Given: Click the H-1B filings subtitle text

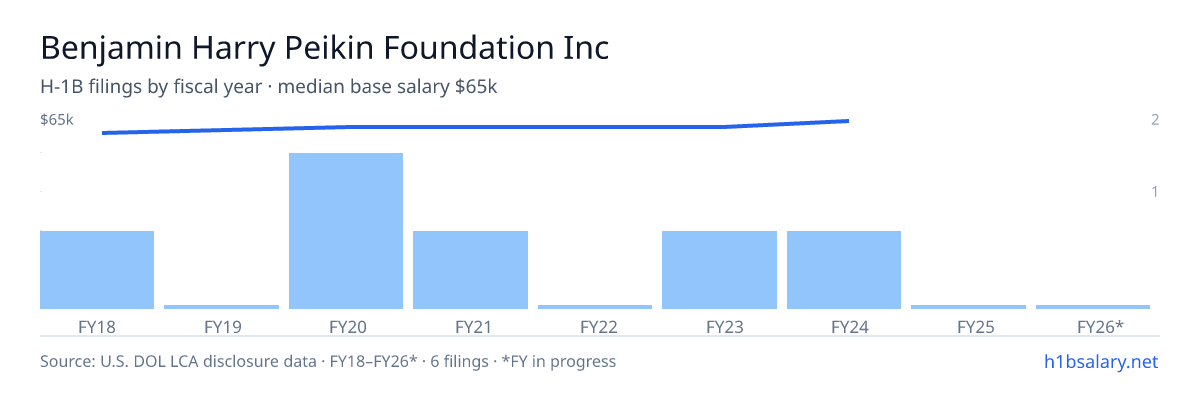Looking at the screenshot, I should [x=269, y=87].
